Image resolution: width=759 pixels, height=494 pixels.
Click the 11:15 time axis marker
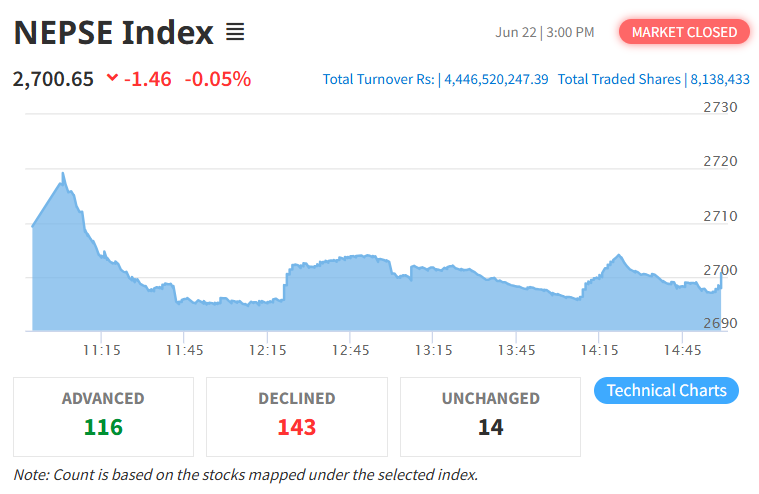101,350
